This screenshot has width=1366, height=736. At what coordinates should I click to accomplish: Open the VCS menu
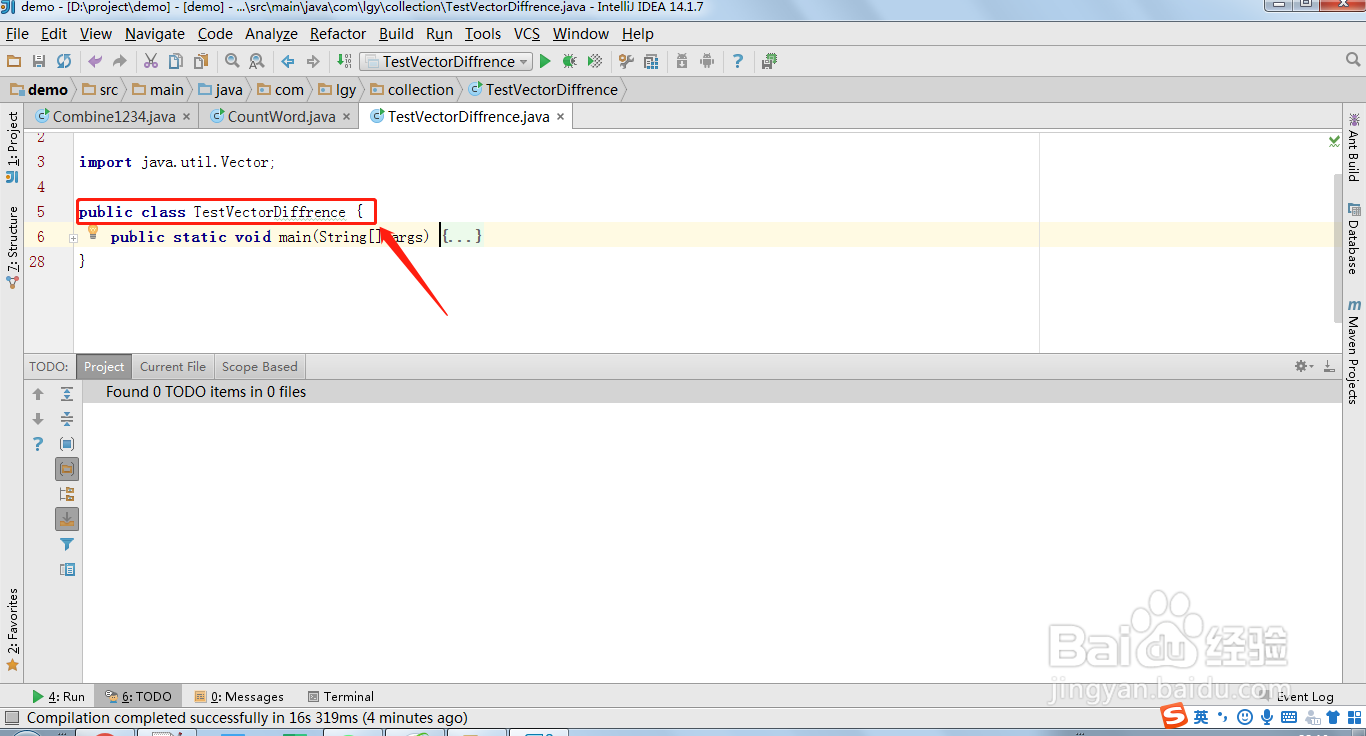coord(527,33)
